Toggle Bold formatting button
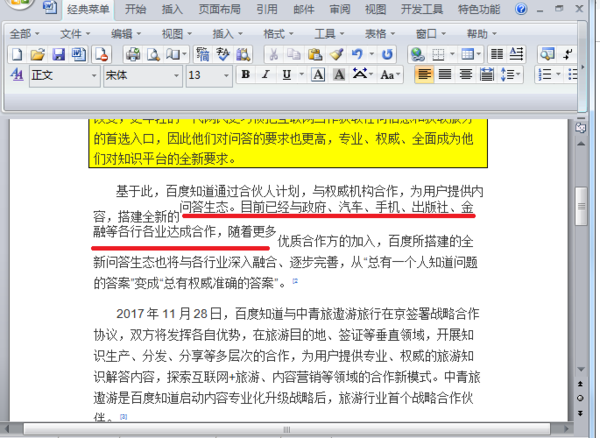Image resolution: width=600 pixels, height=438 pixels. (246, 75)
